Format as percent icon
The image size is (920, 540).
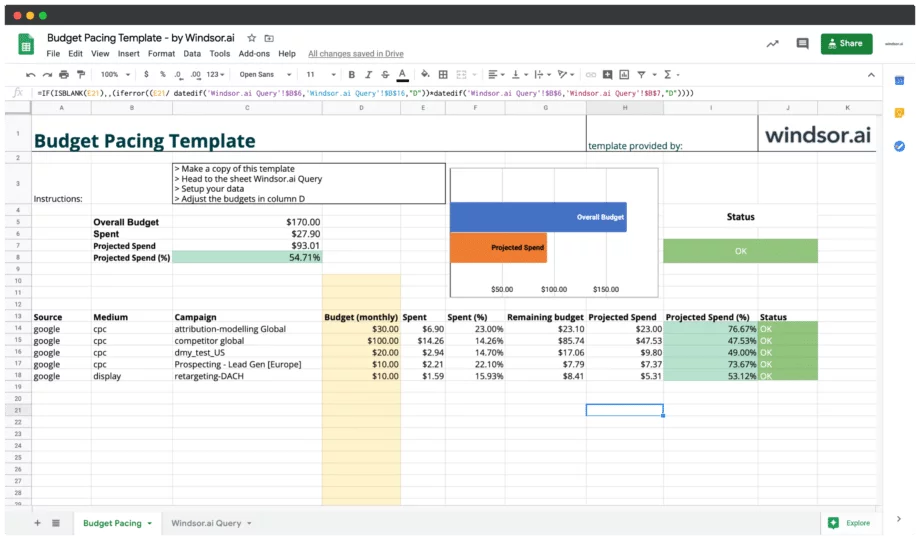tap(163, 75)
